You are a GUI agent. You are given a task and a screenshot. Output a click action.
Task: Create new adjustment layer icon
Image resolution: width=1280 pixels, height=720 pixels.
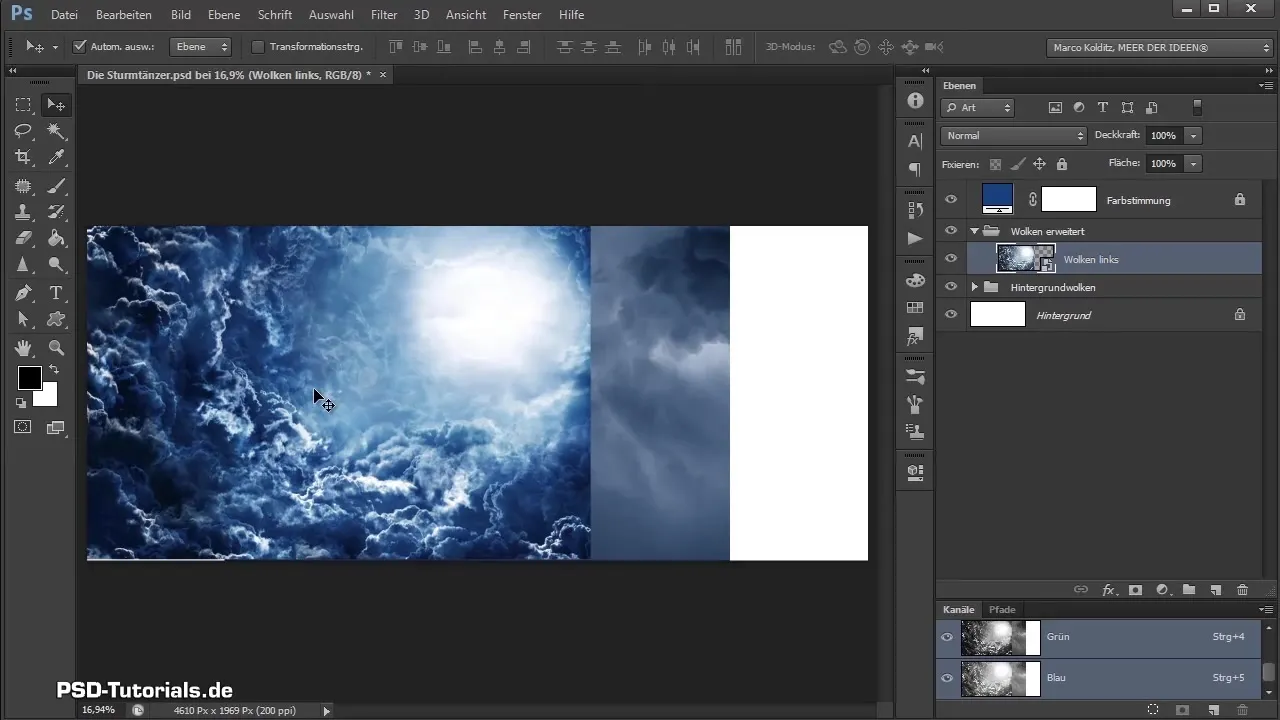[x=1162, y=590]
